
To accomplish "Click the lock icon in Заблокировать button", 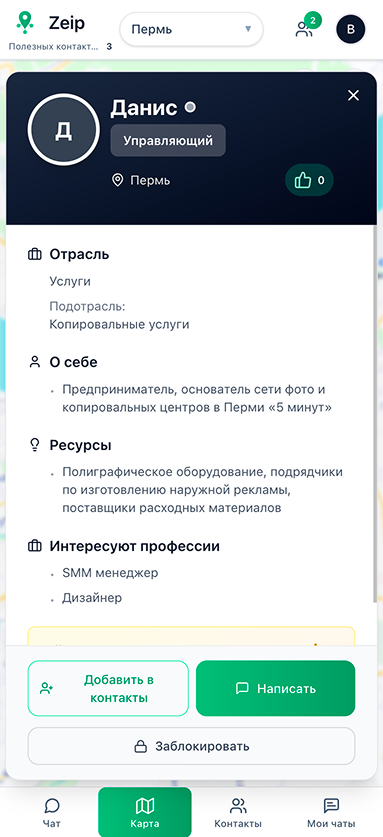I will 140,746.
